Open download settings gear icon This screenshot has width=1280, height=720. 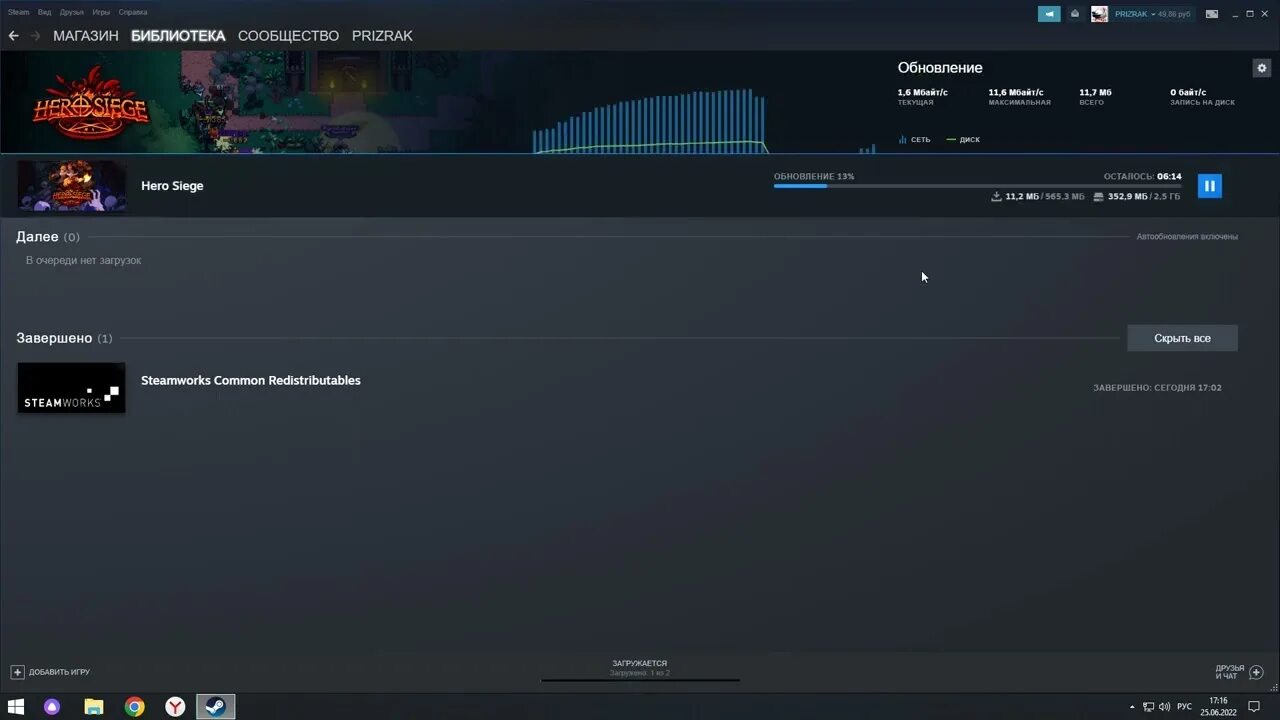[x=1261, y=68]
